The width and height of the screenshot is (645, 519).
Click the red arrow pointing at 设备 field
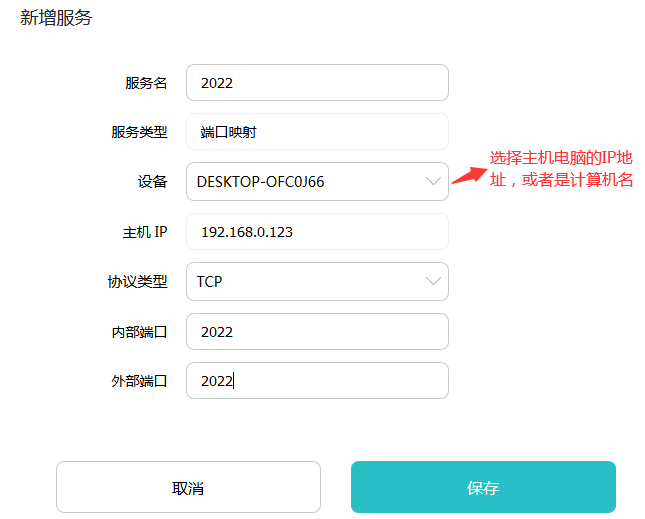[466, 174]
